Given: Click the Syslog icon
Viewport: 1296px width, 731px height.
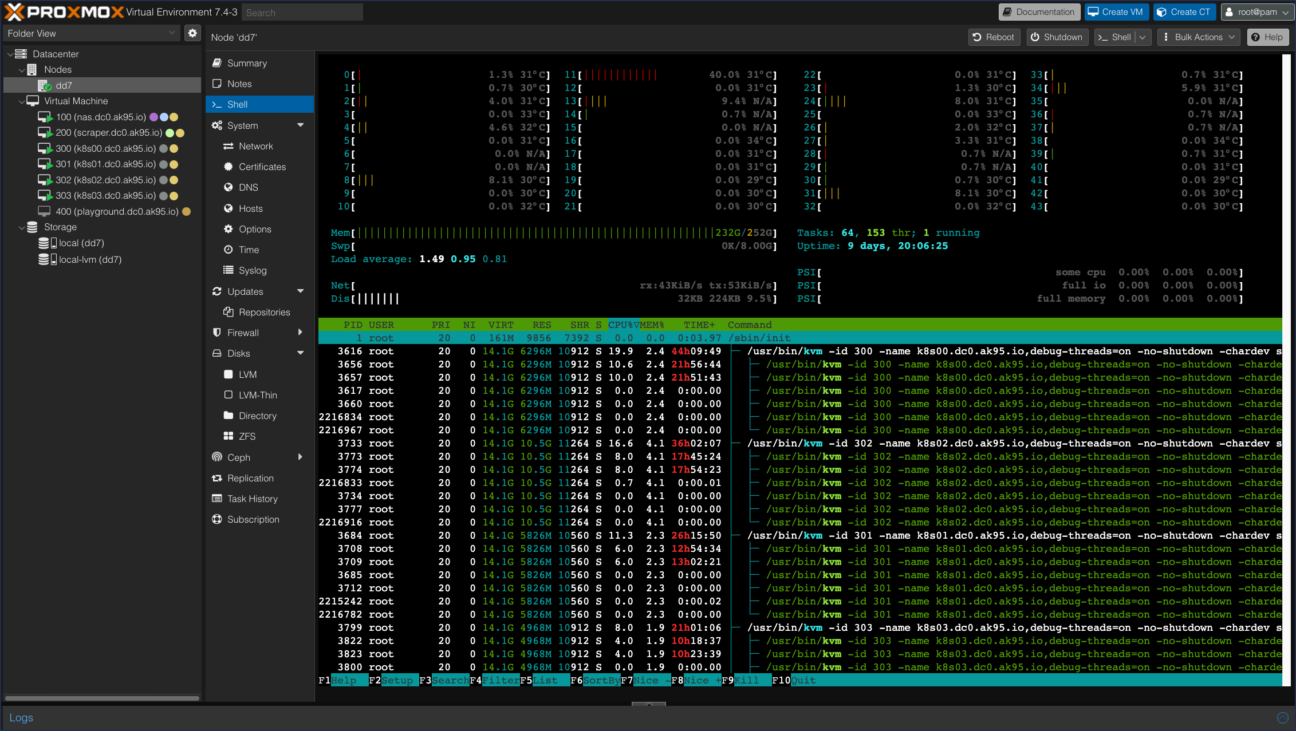Looking at the screenshot, I should click(x=228, y=270).
